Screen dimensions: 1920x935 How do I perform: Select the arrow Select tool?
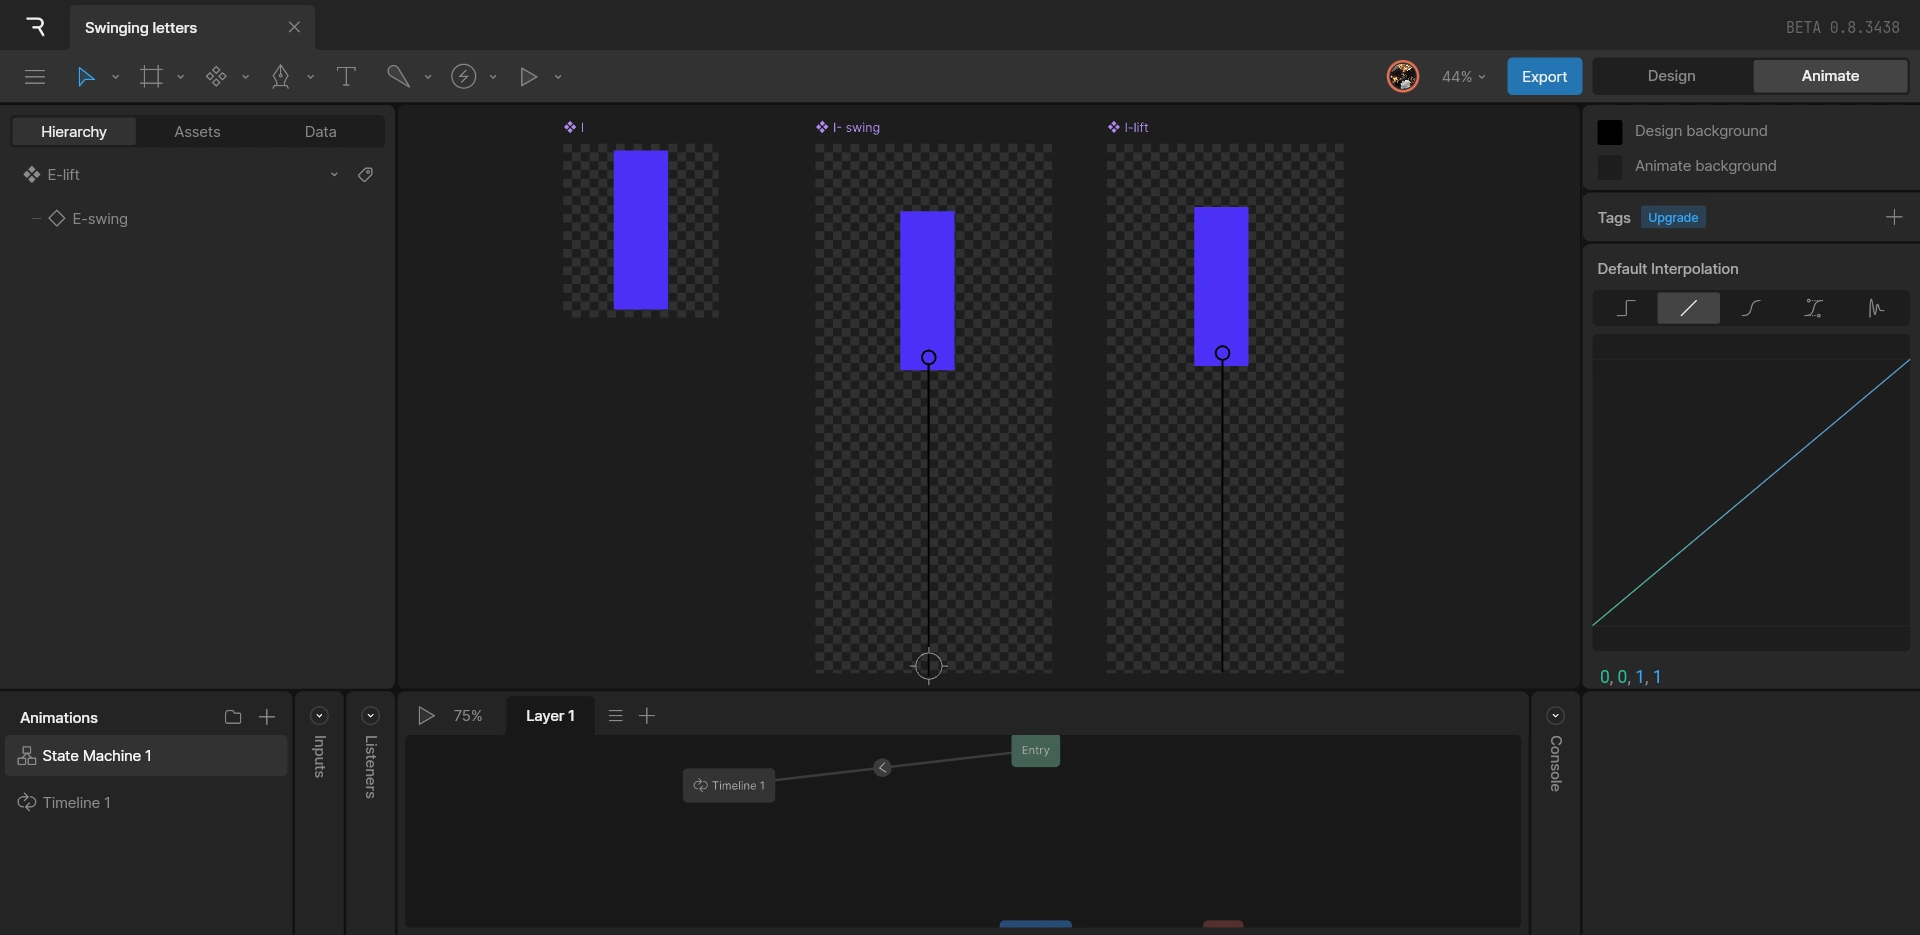coord(86,77)
